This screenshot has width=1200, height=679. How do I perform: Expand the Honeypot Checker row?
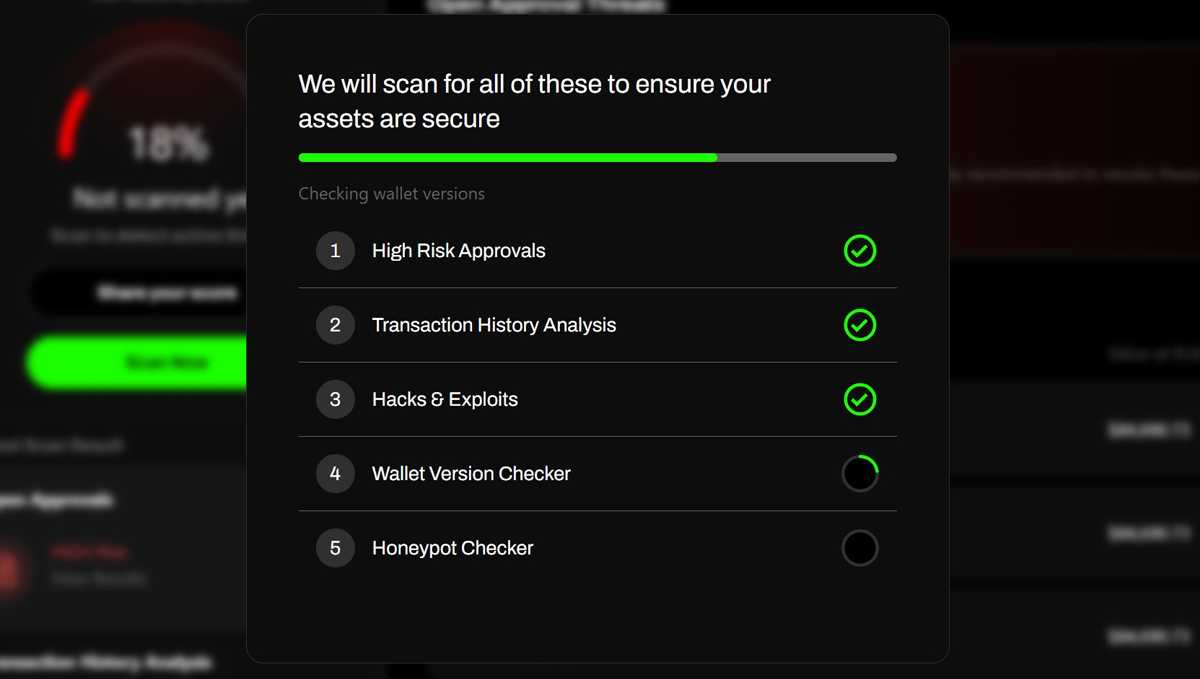click(597, 547)
